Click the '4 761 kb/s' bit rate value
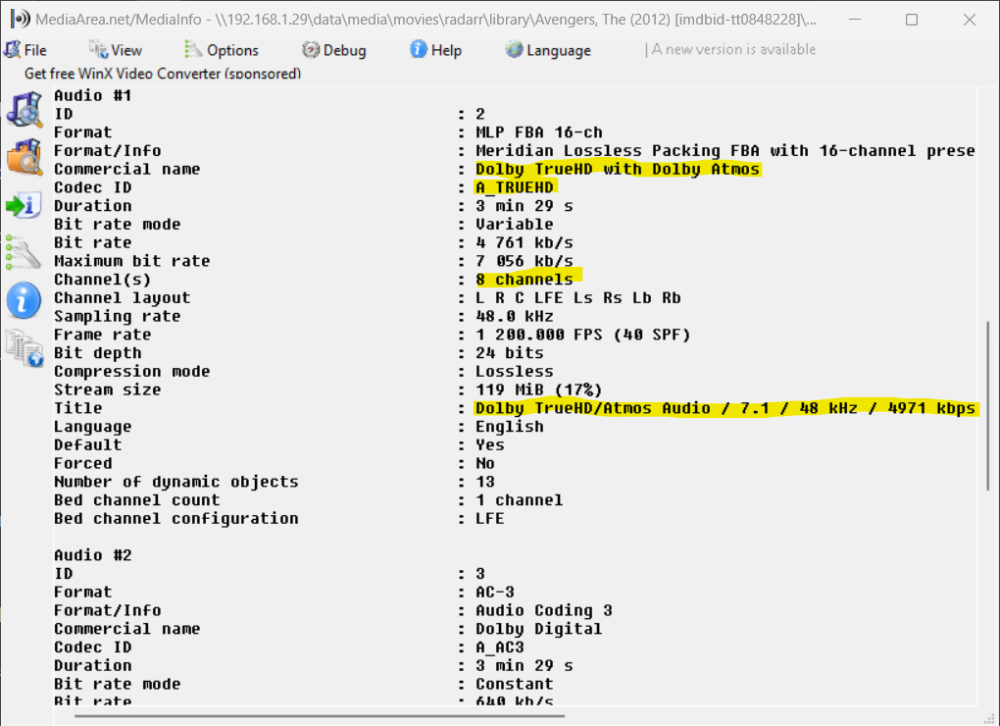Image resolution: width=1000 pixels, height=726 pixels. [x=524, y=242]
